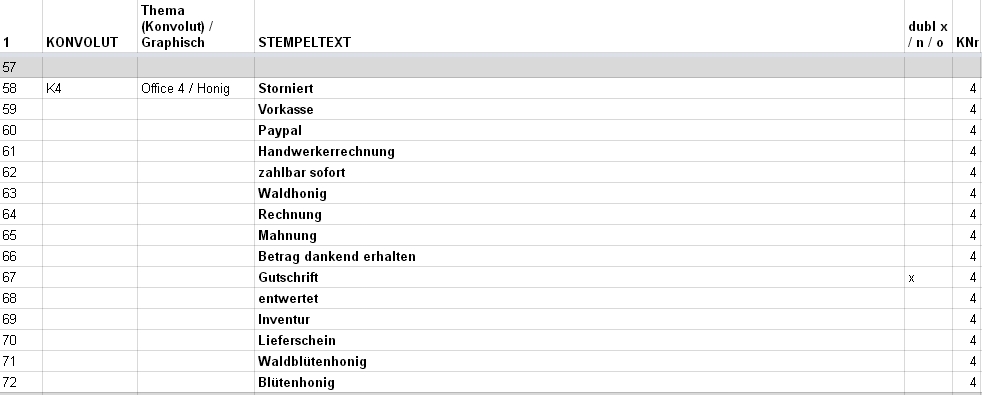
Task: Select the Handwerkerrechnung cell
Action: coord(579,151)
